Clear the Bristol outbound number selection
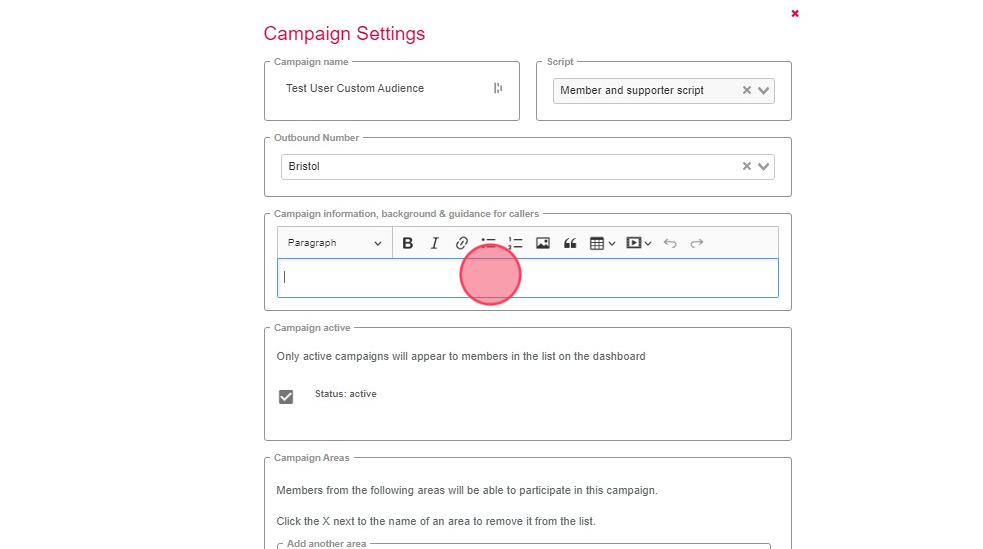This screenshot has height=549, width=983. click(x=746, y=166)
